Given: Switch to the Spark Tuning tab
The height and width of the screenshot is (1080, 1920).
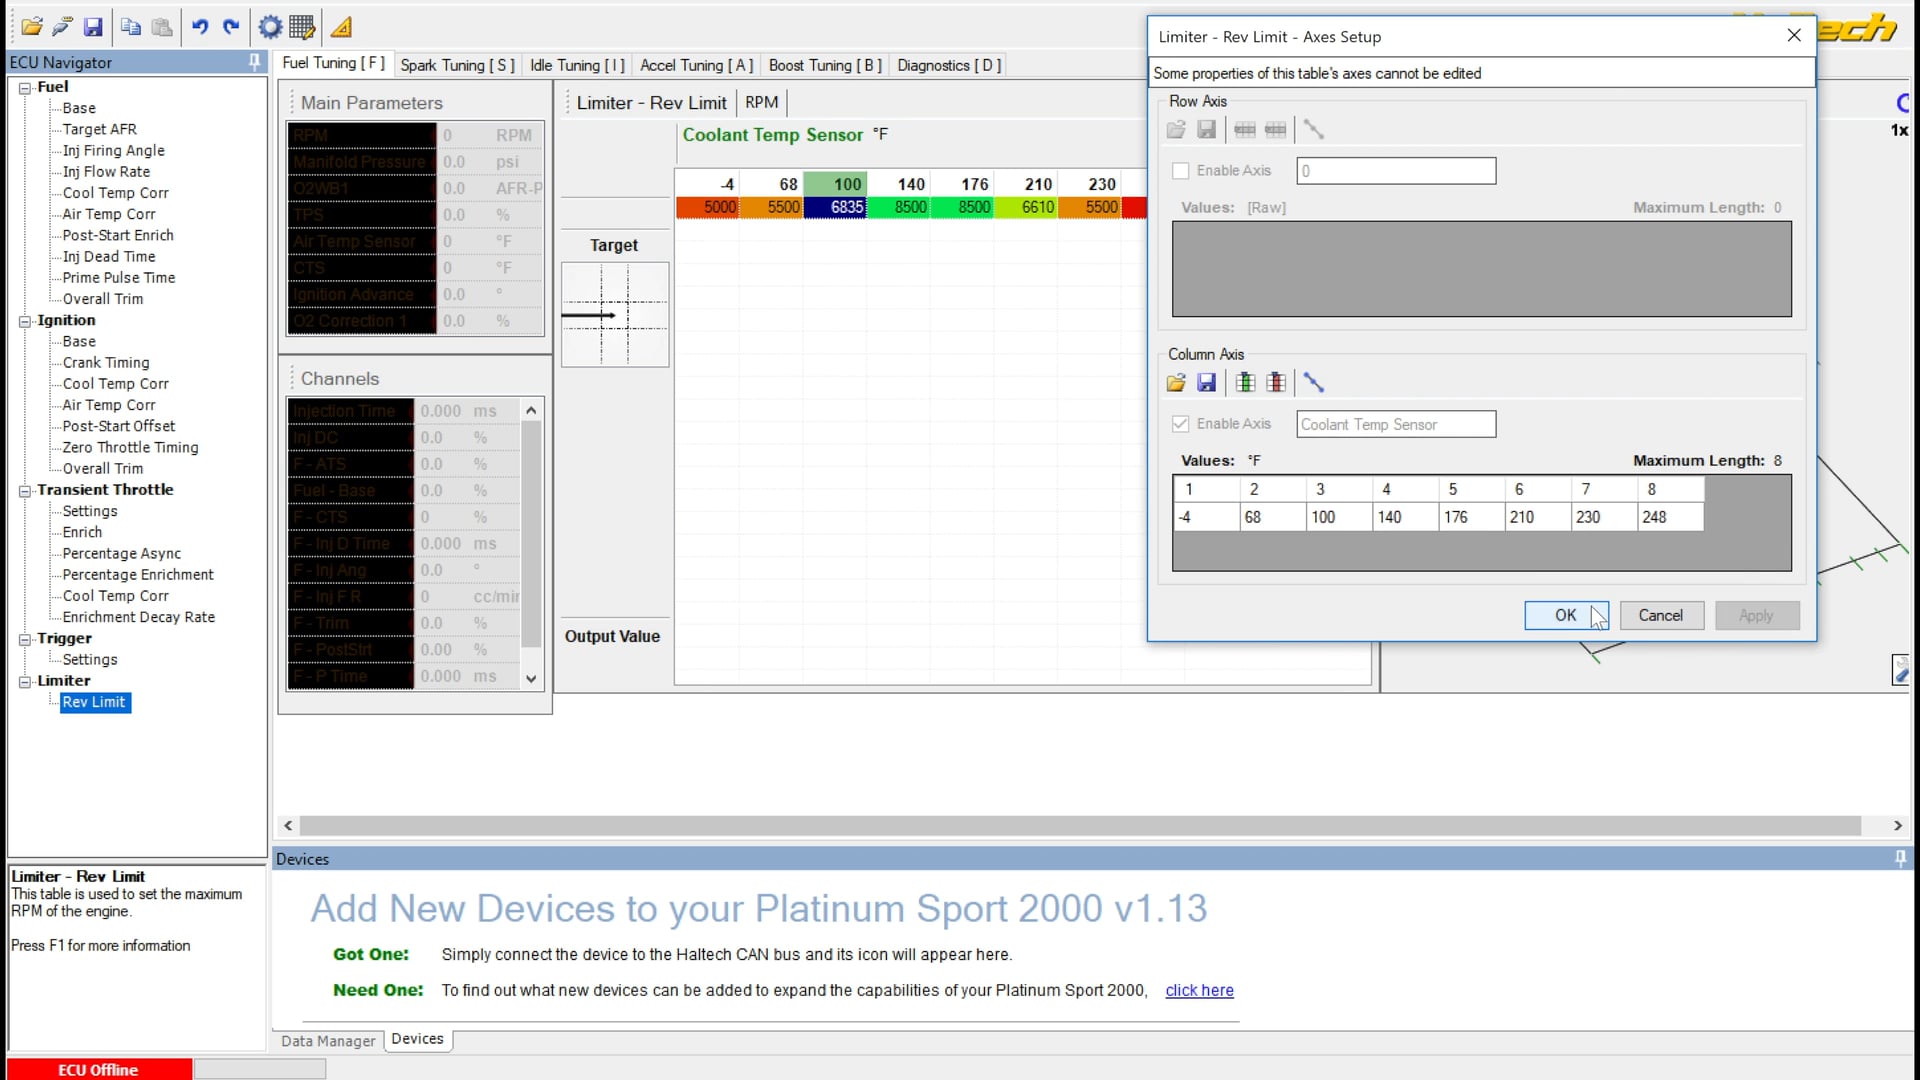Looking at the screenshot, I should tap(456, 64).
